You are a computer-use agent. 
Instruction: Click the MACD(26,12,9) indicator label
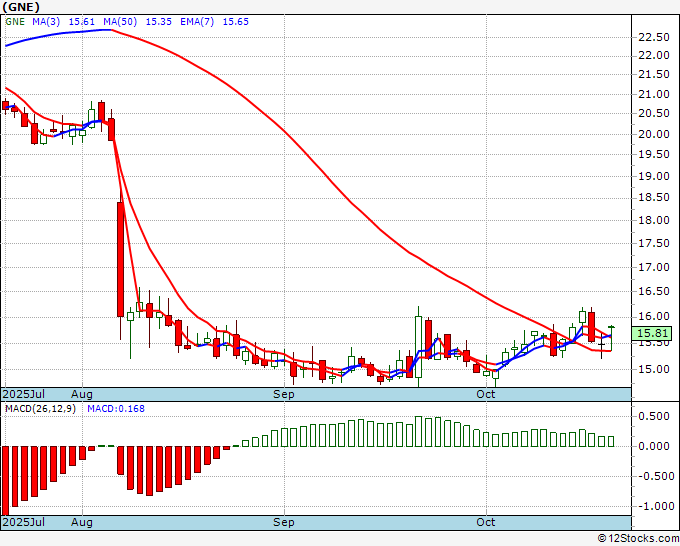pos(40,409)
